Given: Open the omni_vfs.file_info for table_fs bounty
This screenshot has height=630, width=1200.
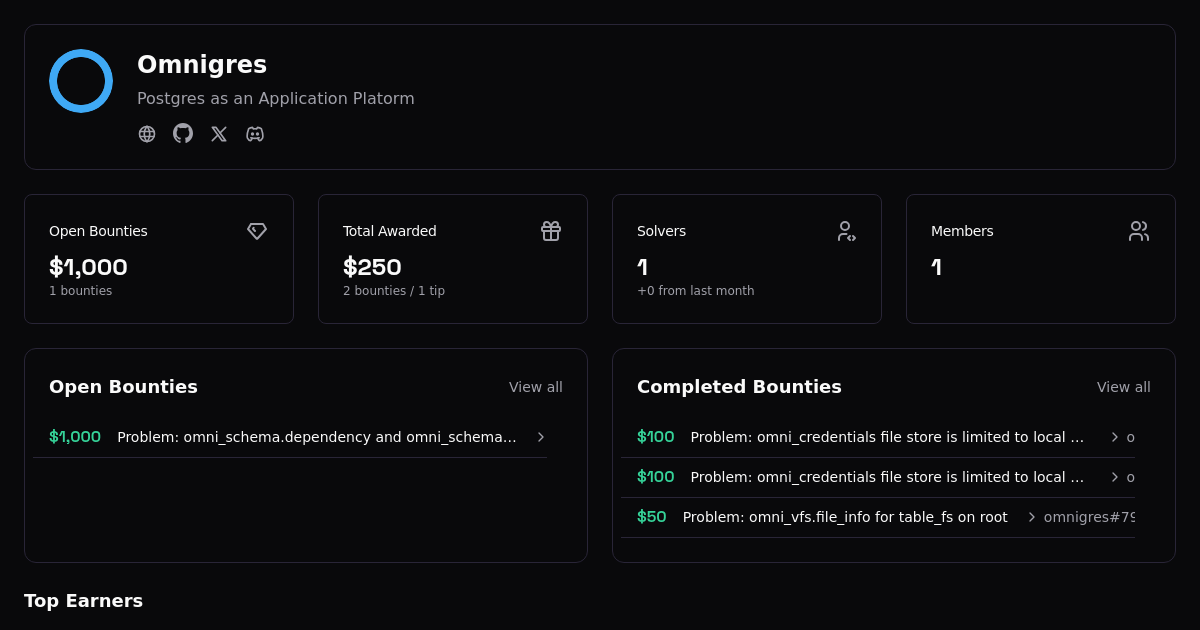Looking at the screenshot, I should tap(845, 517).
